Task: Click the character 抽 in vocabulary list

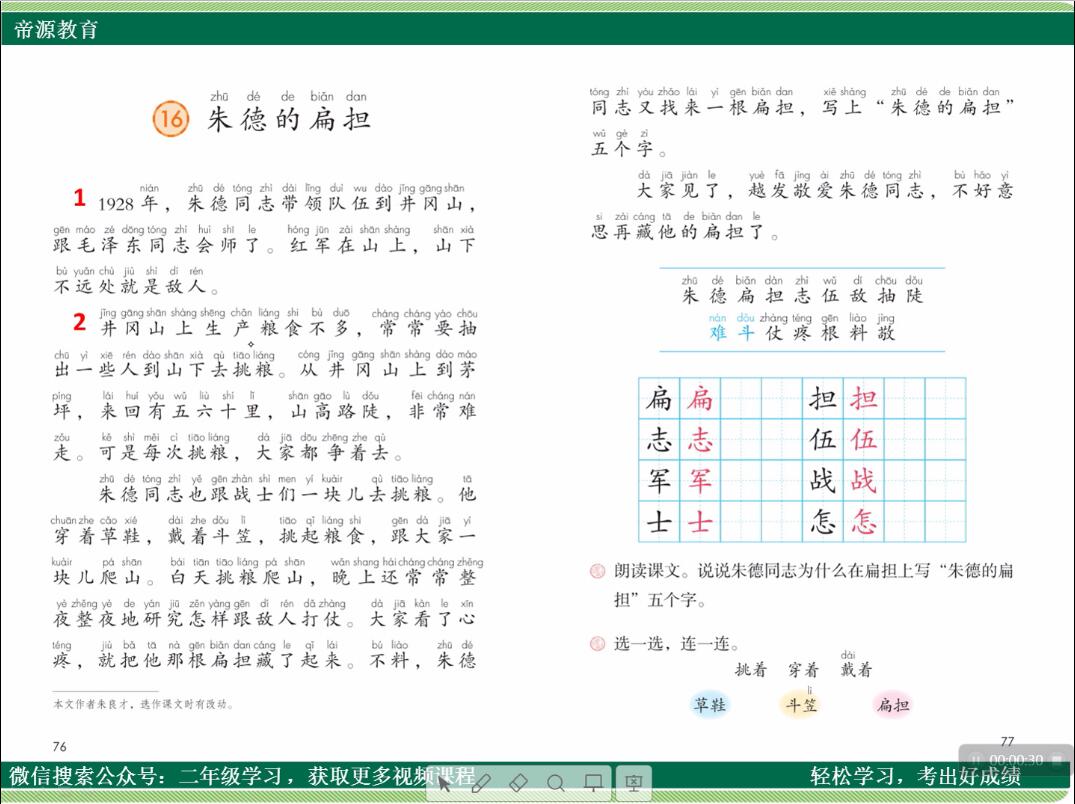Action: [886, 295]
